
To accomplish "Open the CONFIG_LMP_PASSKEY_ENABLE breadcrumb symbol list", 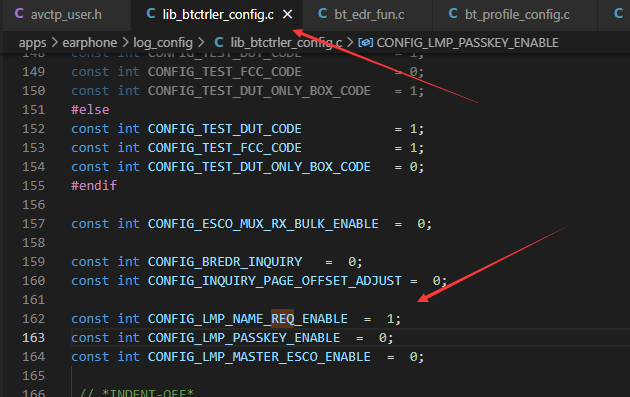I will (467, 43).
